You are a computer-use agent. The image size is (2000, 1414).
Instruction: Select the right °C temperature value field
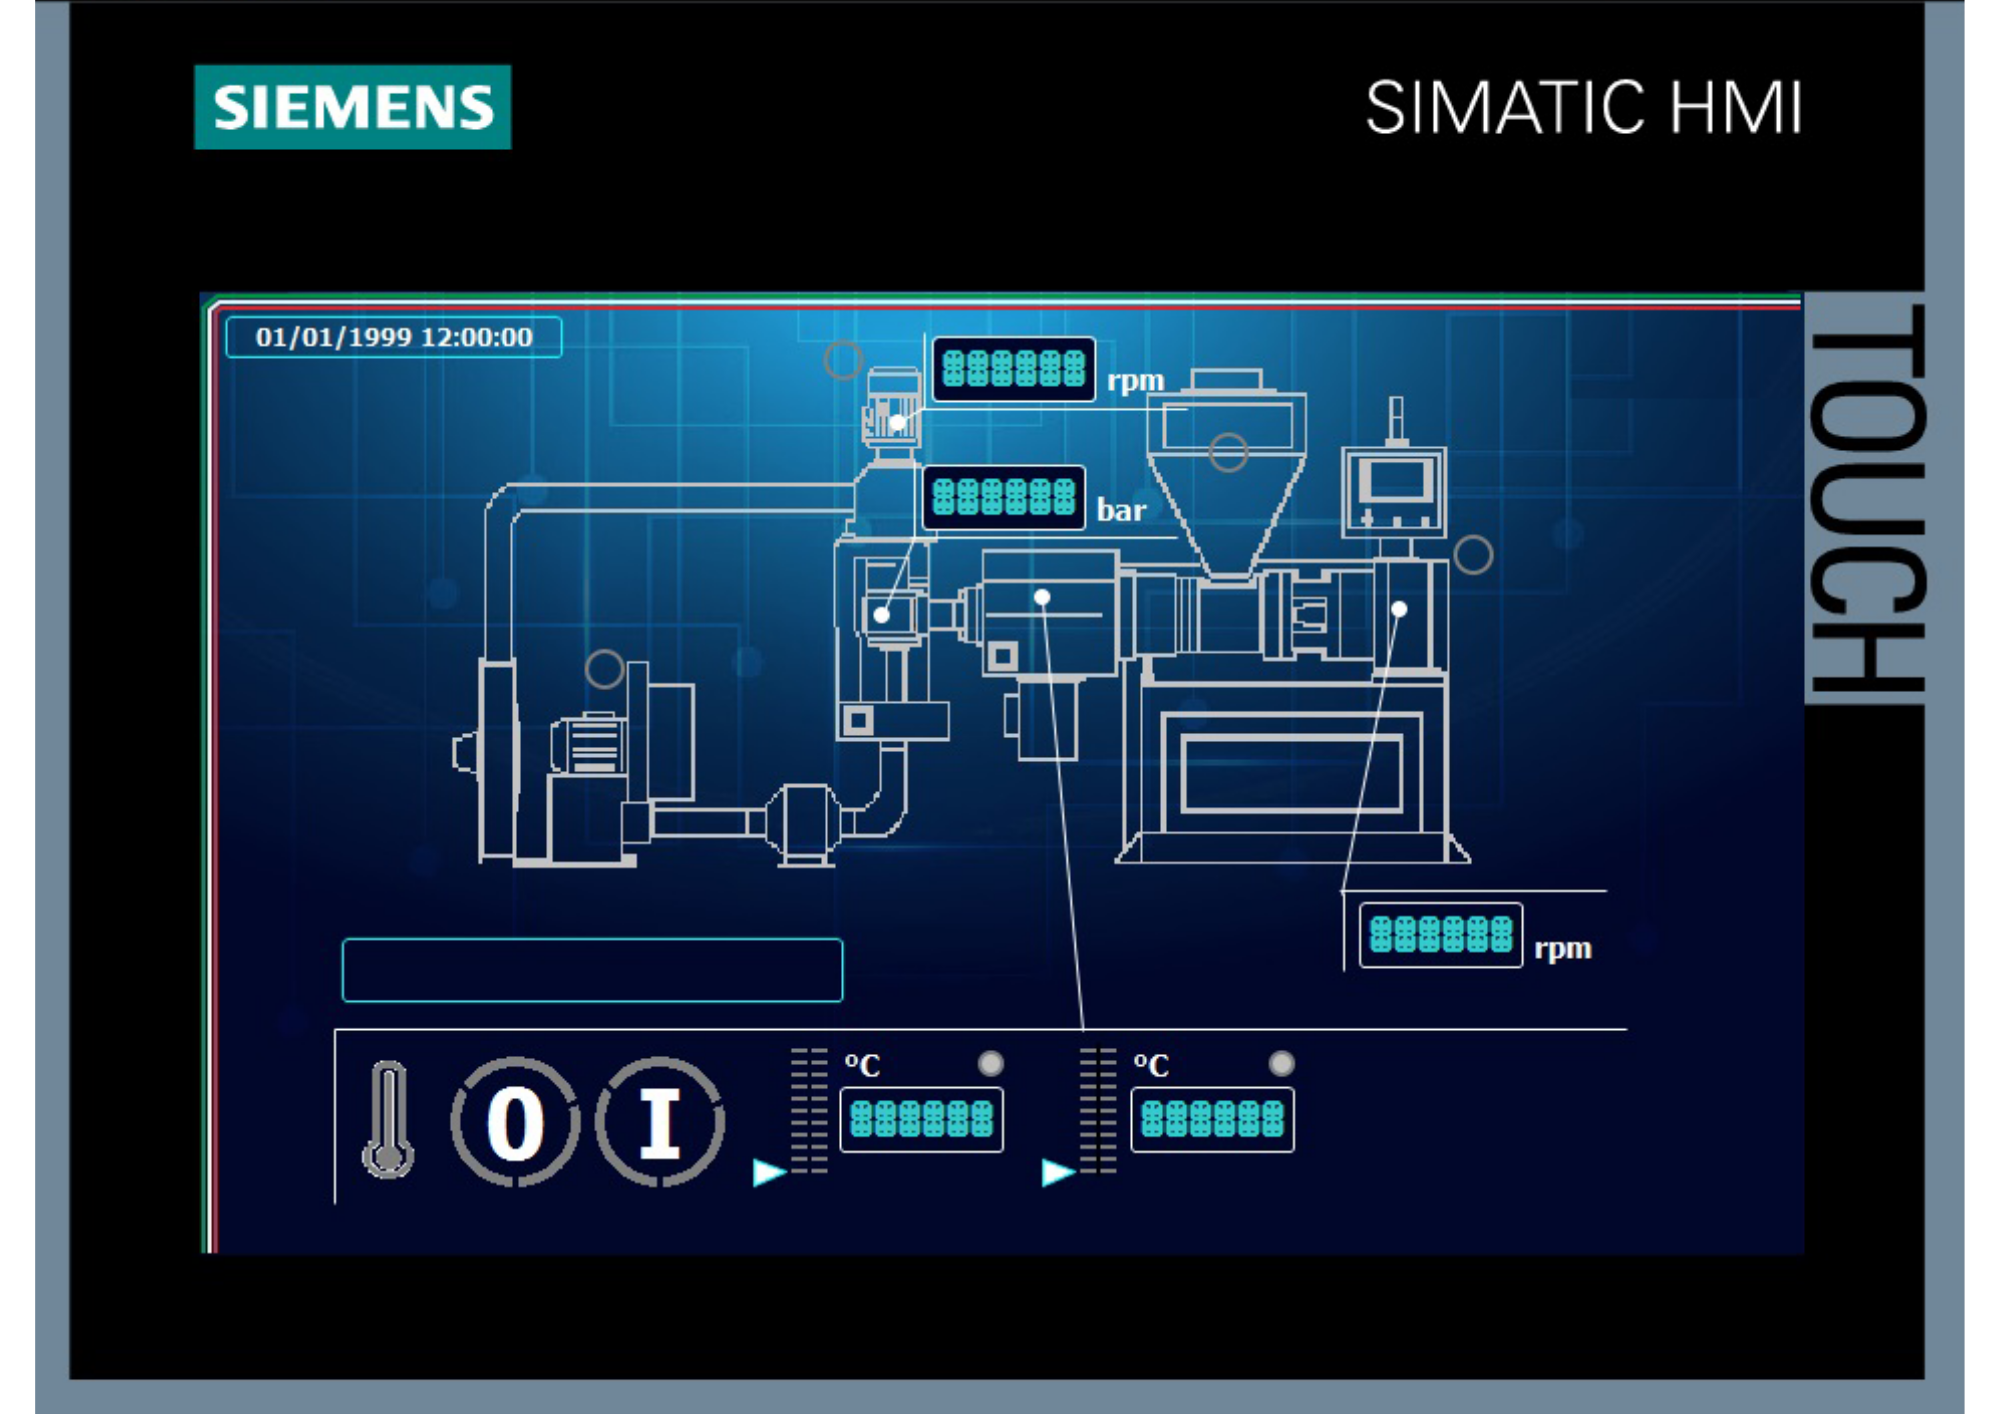coord(1212,1120)
